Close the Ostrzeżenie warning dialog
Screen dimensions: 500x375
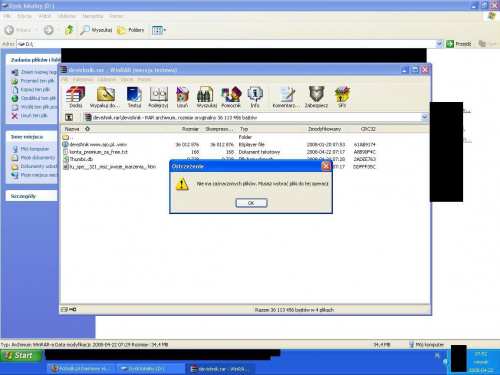tap(326, 166)
